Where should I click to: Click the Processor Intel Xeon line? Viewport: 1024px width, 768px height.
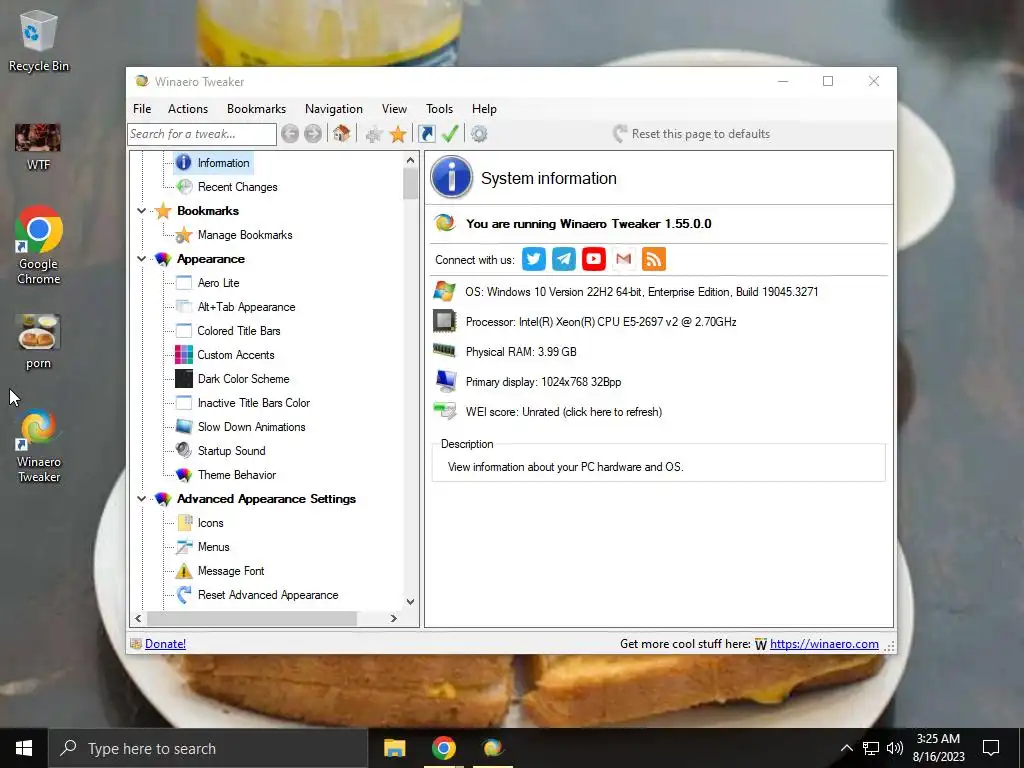point(601,322)
